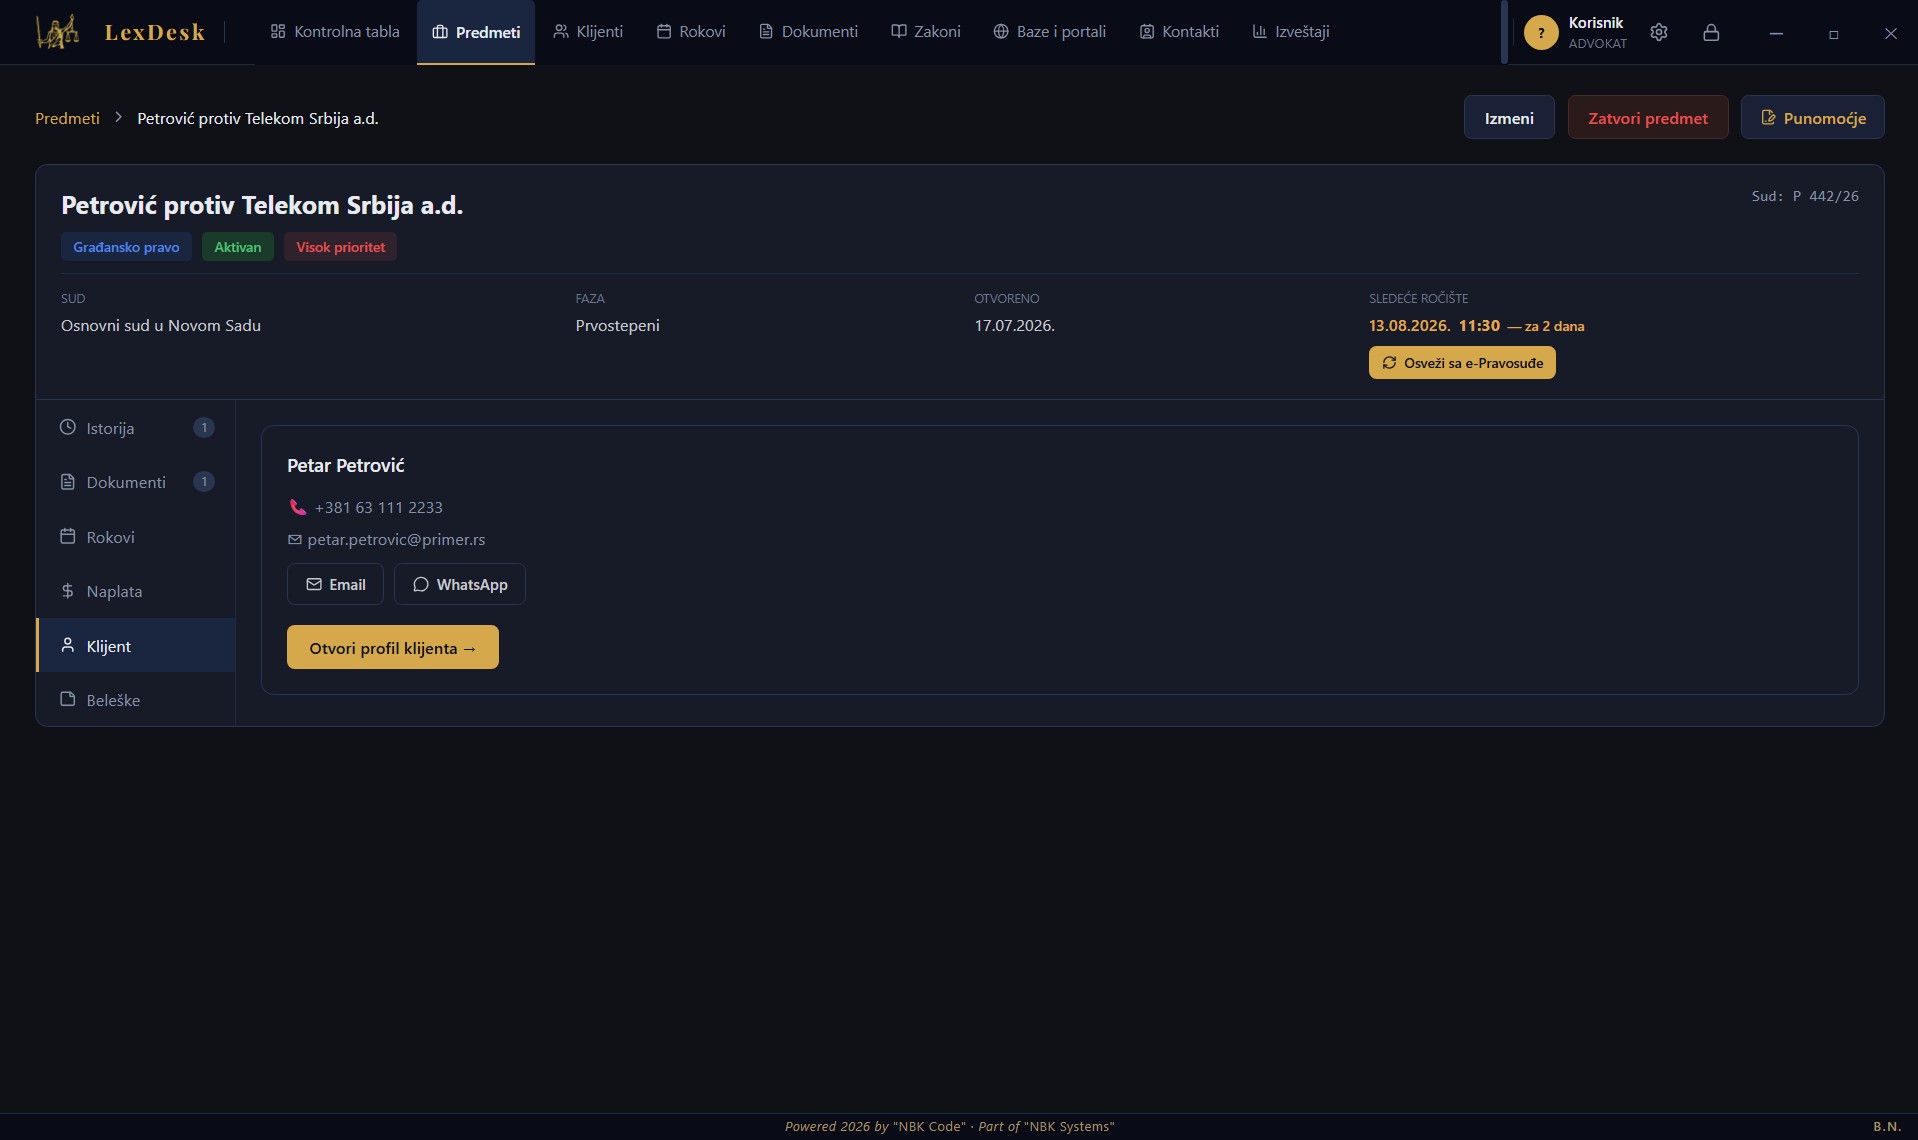Click the envelope icon beside petar.petrovic@primer.rs
The width and height of the screenshot is (1918, 1140).
[x=294, y=540]
